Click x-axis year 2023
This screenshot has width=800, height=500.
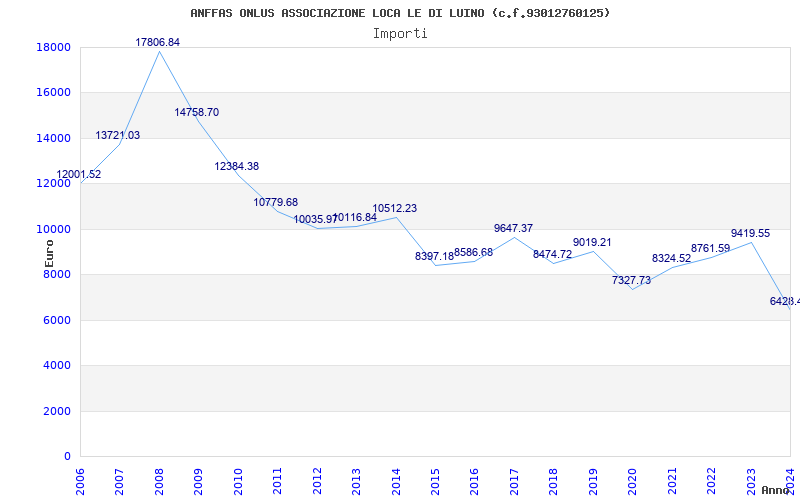(x=752, y=482)
